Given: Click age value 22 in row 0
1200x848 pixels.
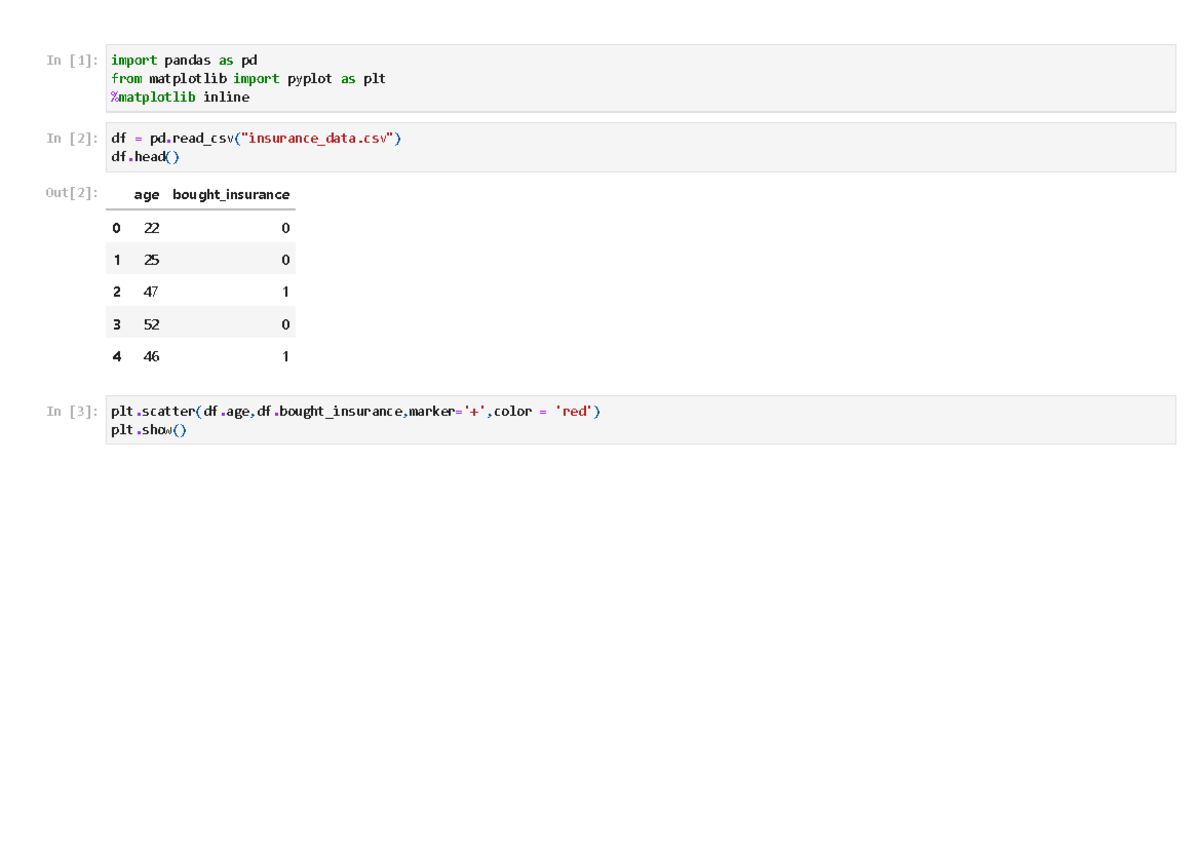Looking at the screenshot, I should click(x=151, y=228).
